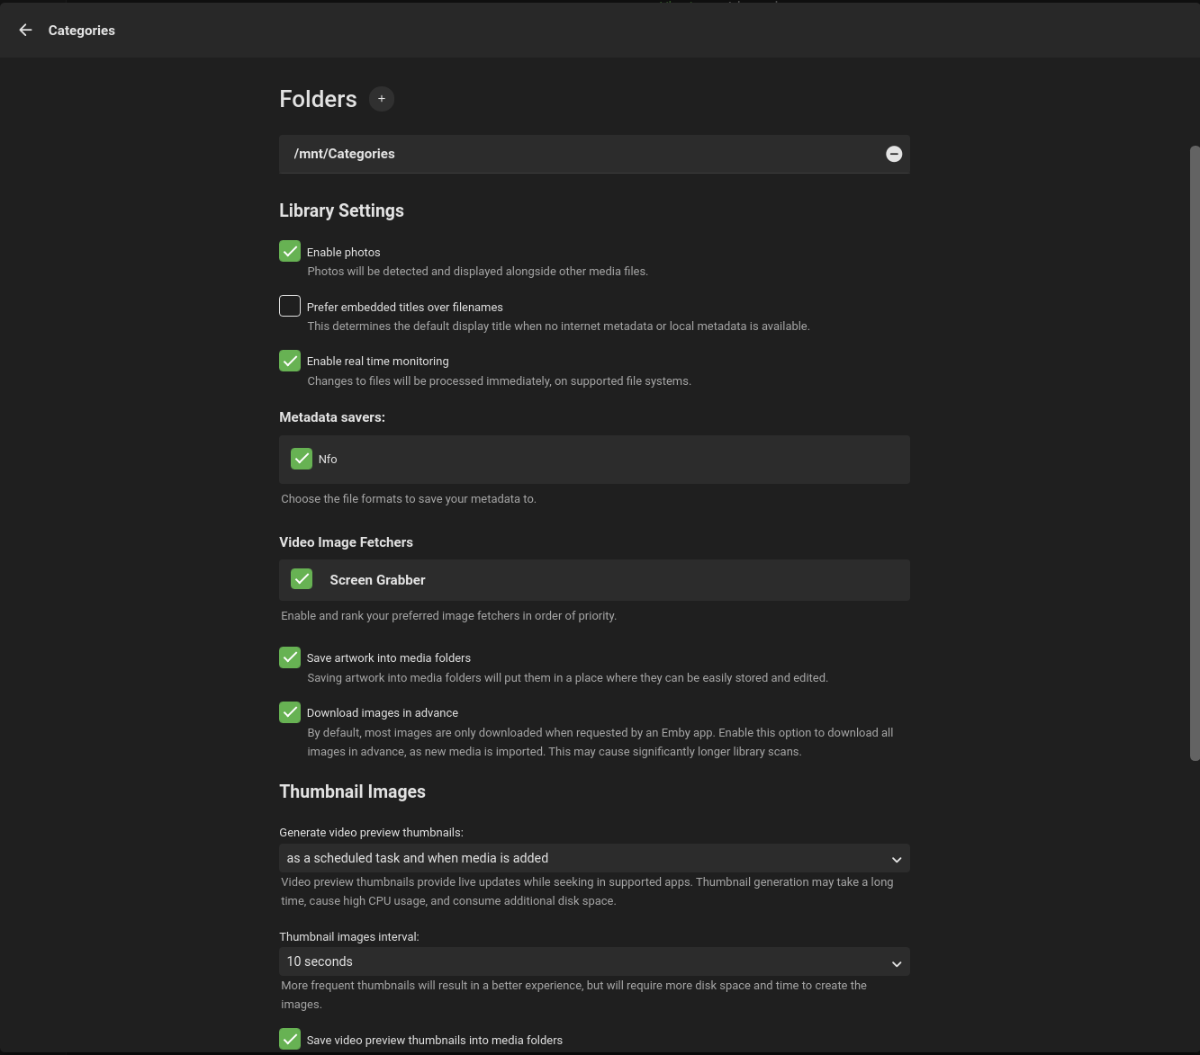
Task: Click the back arrow icon
Action: [x=26, y=30]
